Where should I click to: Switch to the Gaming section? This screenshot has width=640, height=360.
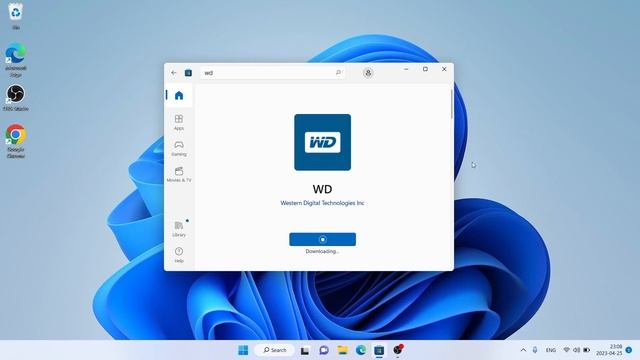pos(179,148)
